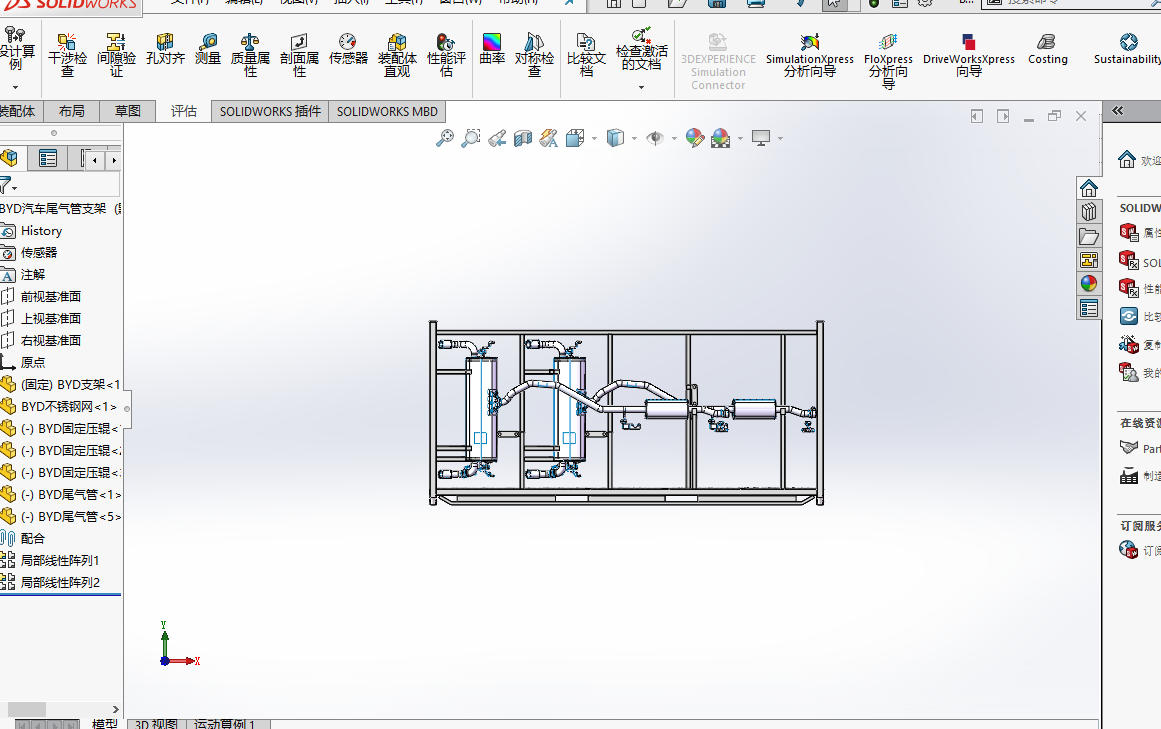Open the 比较文档 compare documents tool

[586, 56]
